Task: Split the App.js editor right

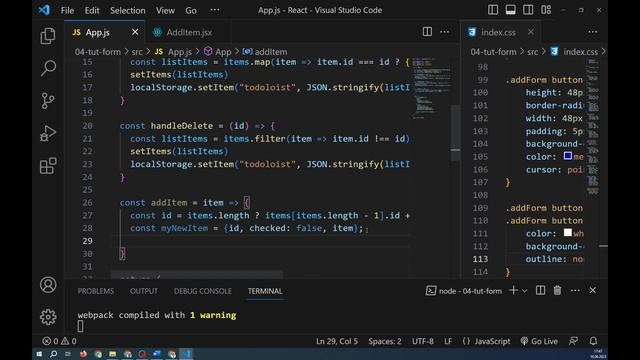Action: [427, 32]
